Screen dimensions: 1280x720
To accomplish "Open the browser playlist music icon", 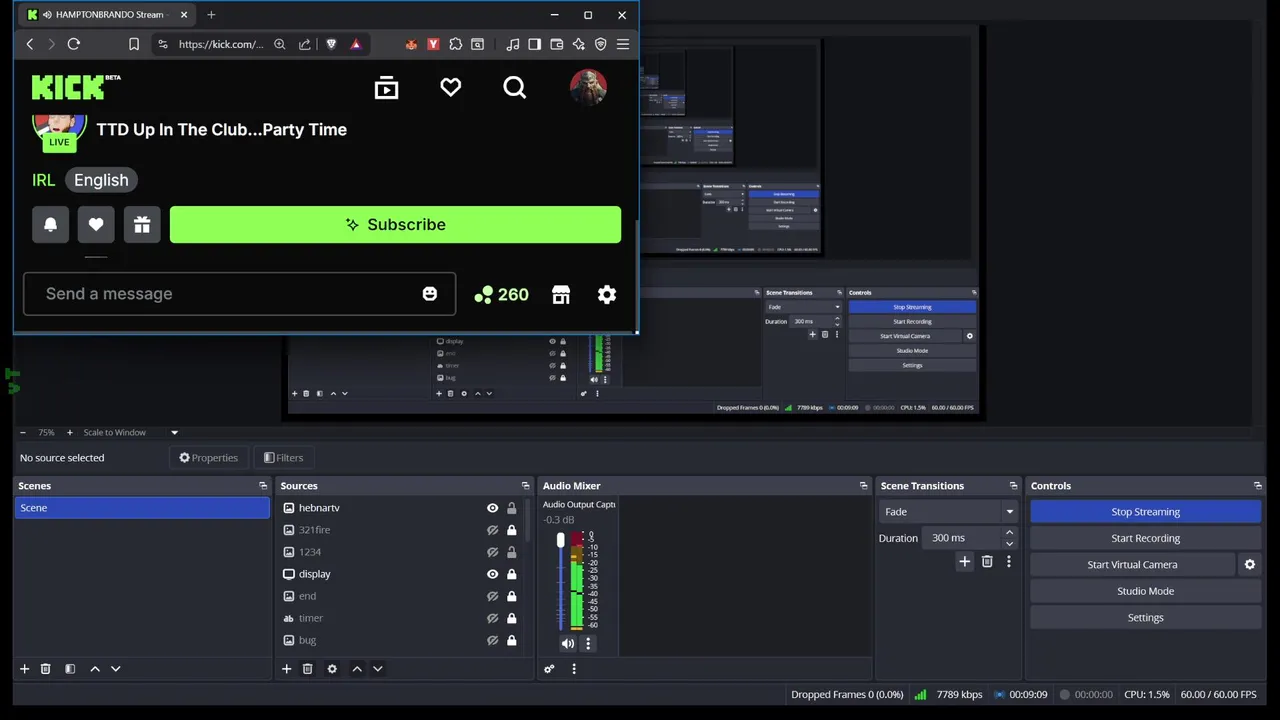I will [513, 44].
